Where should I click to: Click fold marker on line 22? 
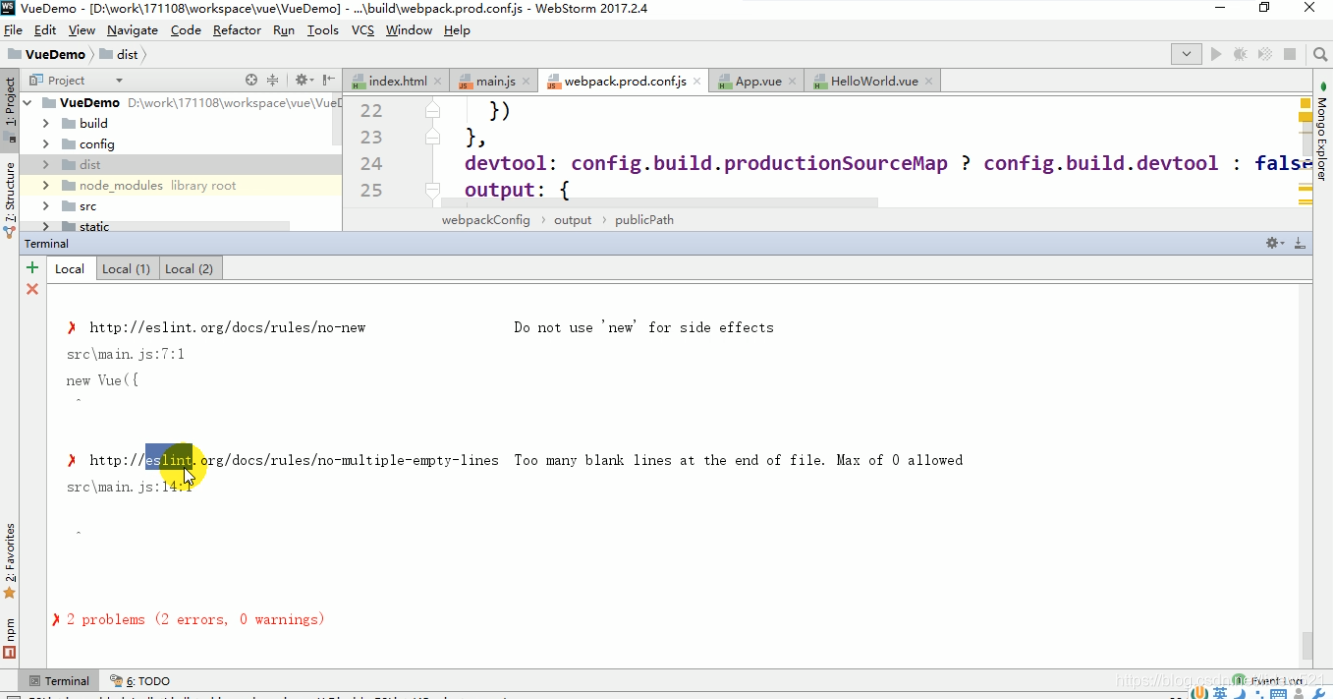(432, 110)
